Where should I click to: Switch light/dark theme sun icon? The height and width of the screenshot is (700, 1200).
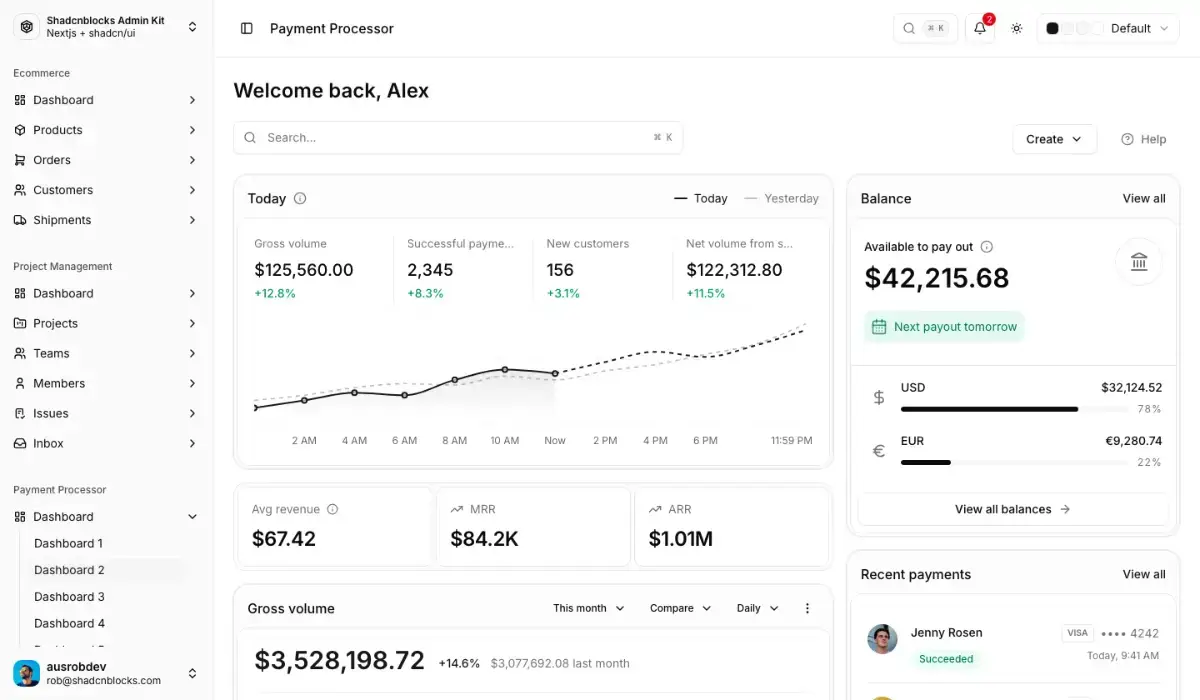[x=1016, y=28]
